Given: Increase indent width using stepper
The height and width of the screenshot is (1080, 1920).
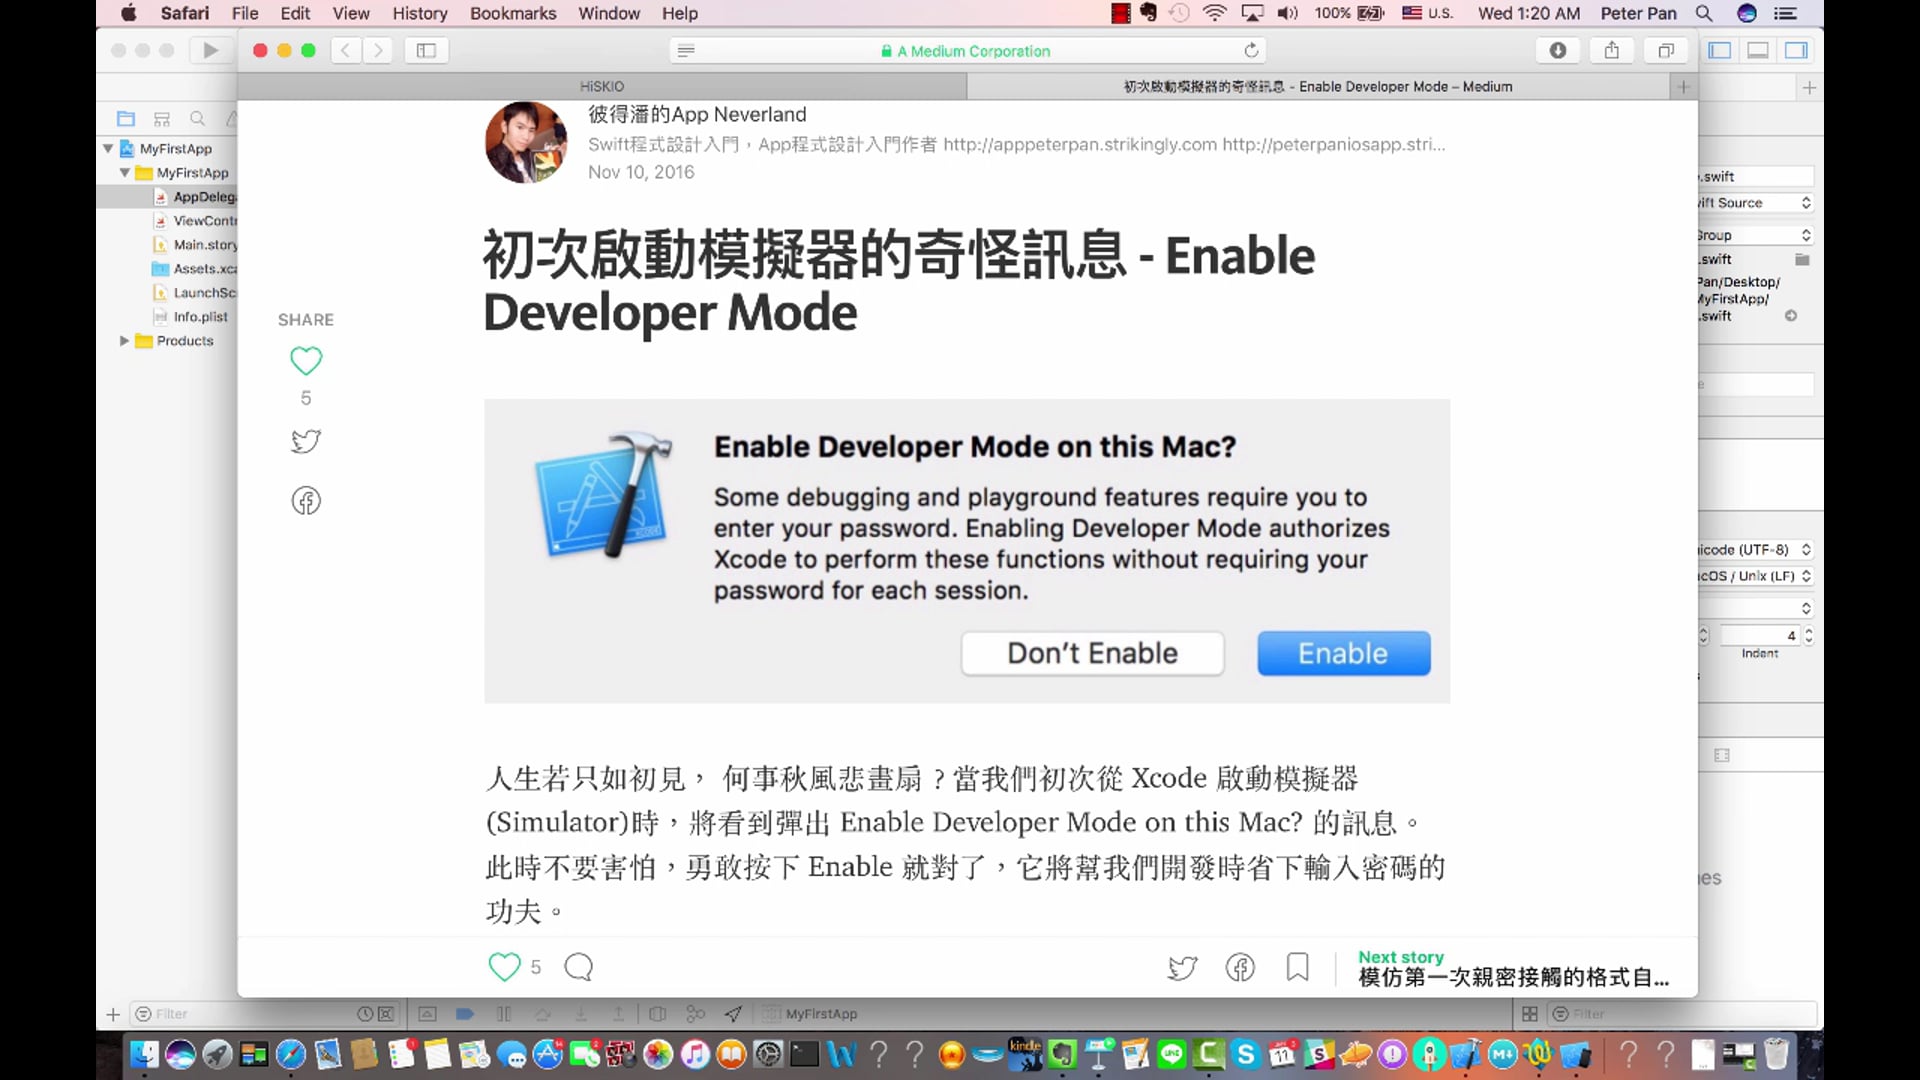Looking at the screenshot, I should (x=1808, y=631).
